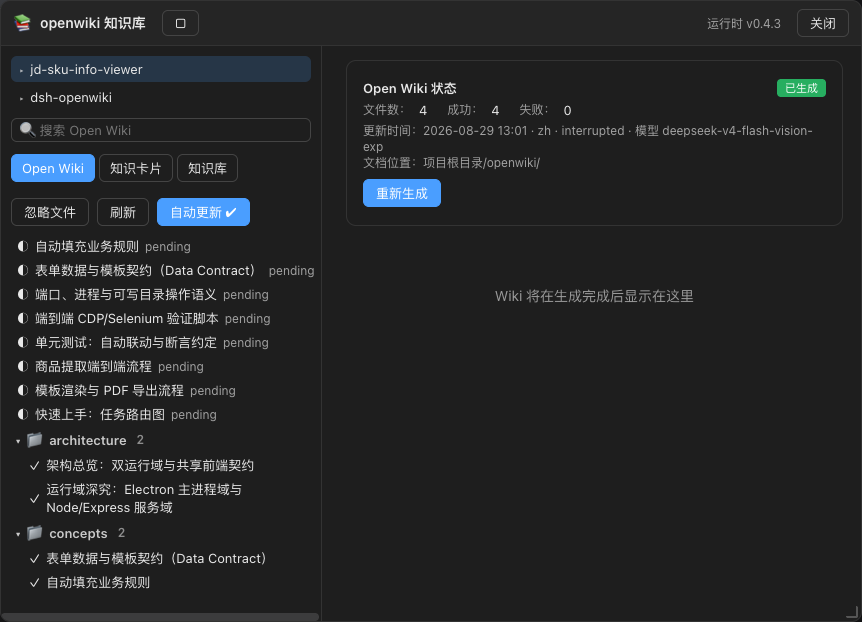Viewport: 862px width, 622px height.
Task: Collapse the concepts folder arrow
Action: pos(18,534)
